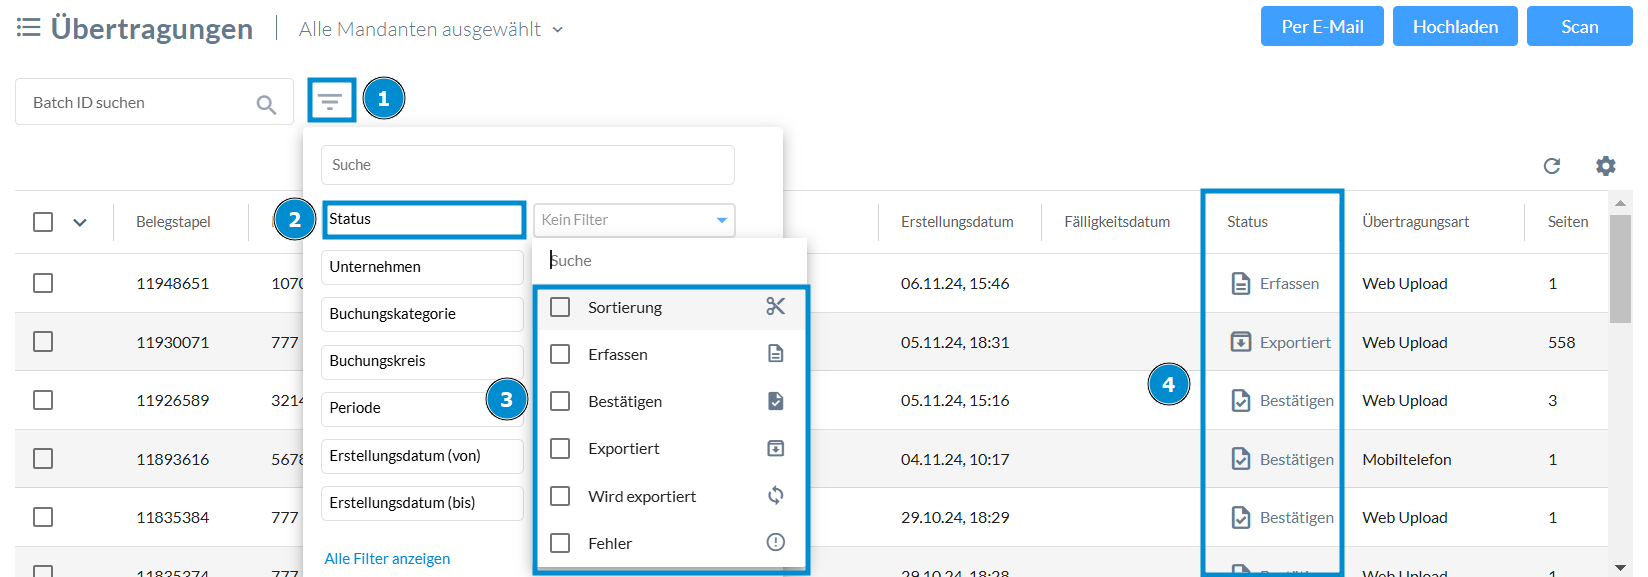Click the Mobiltelefon cell in row 11893616

click(x=1407, y=460)
